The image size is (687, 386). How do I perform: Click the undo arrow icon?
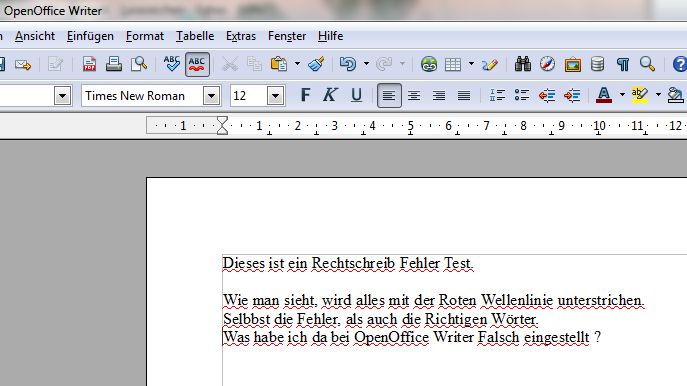[348, 64]
